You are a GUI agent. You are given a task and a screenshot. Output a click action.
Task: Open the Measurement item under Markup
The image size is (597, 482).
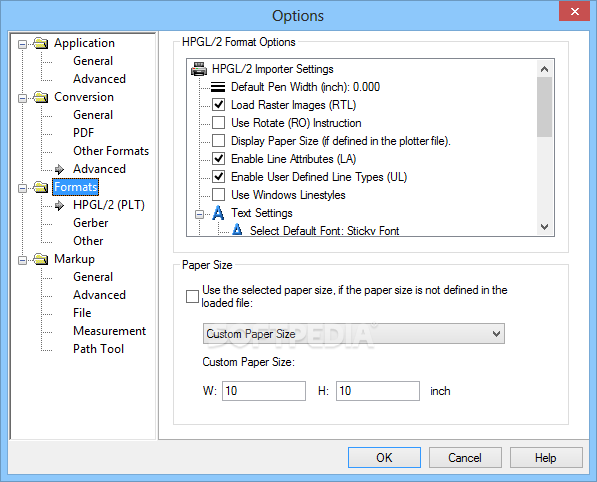coord(109,331)
